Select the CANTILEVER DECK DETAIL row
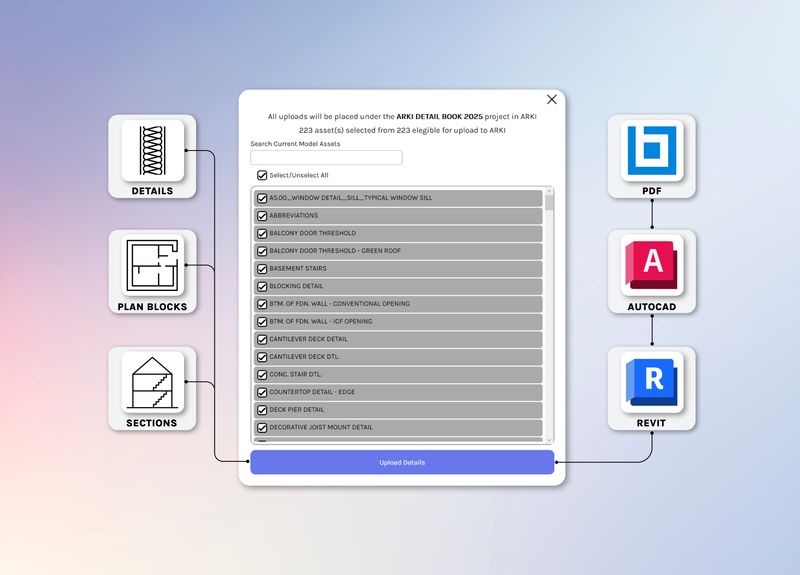The height and width of the screenshot is (575, 800). click(x=400, y=339)
